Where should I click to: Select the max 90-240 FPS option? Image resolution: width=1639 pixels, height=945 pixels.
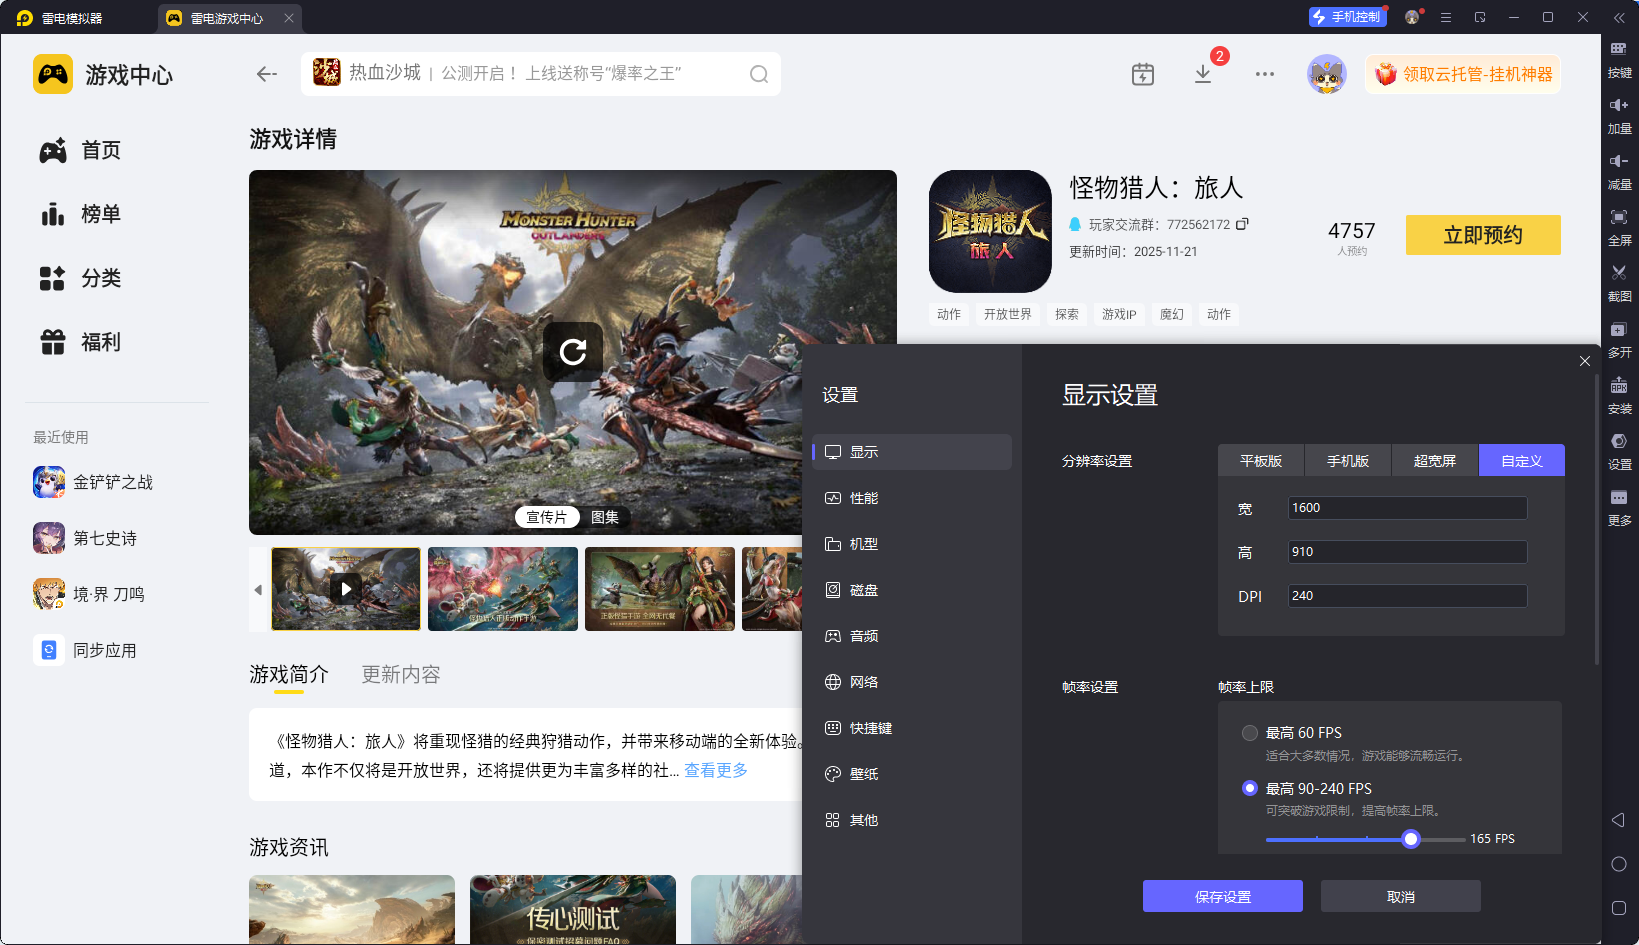[1250, 788]
